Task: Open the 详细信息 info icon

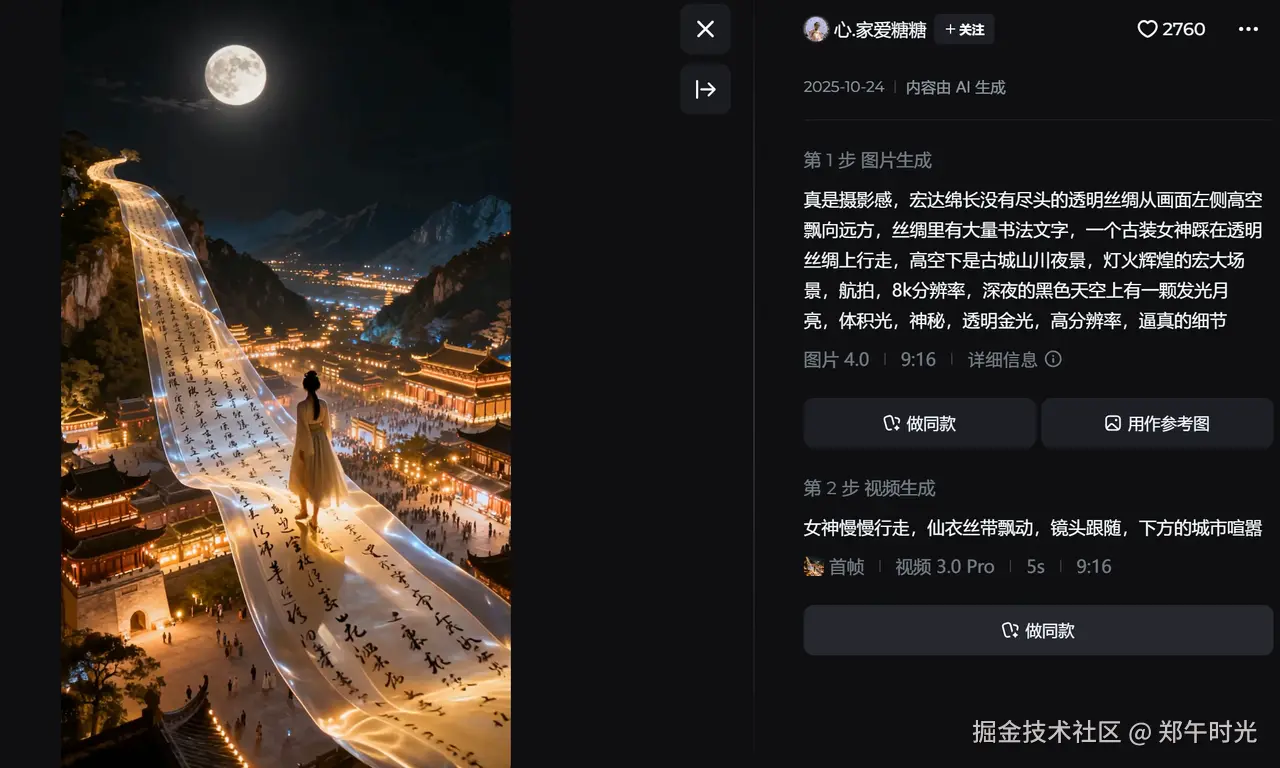Action: point(1053,359)
